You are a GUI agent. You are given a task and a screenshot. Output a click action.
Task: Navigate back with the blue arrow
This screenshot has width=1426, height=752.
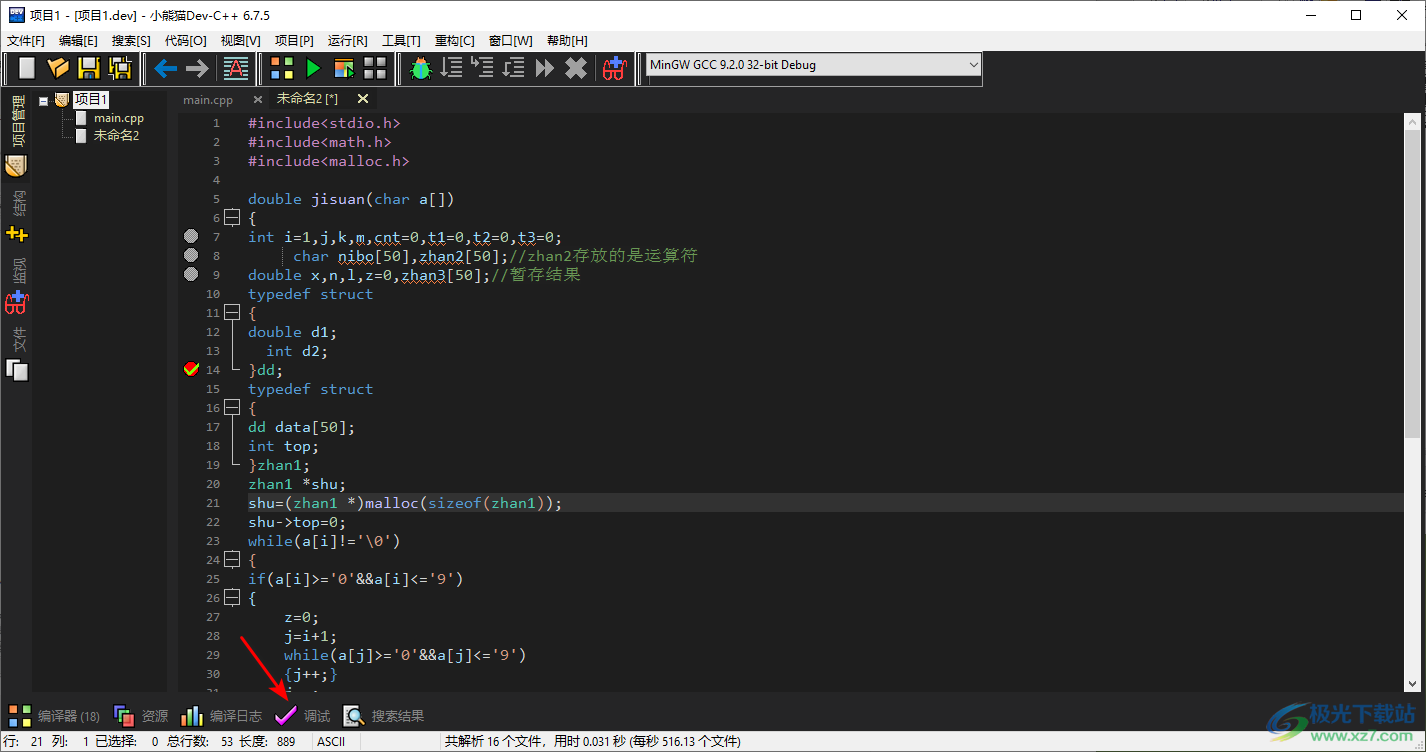pyautogui.click(x=165, y=68)
